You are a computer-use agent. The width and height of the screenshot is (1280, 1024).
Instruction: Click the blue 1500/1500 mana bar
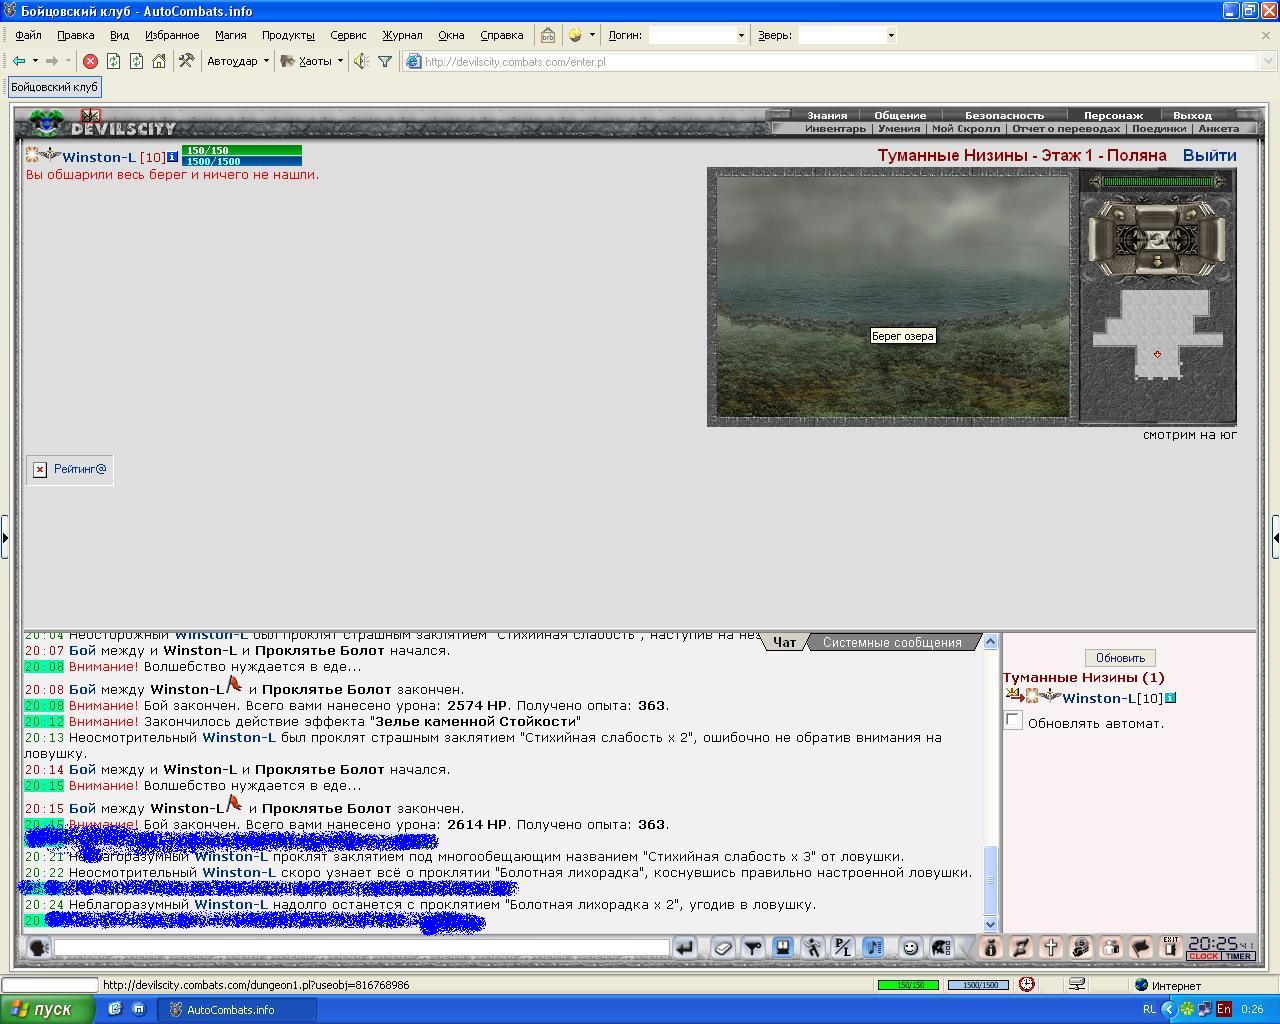click(x=242, y=160)
